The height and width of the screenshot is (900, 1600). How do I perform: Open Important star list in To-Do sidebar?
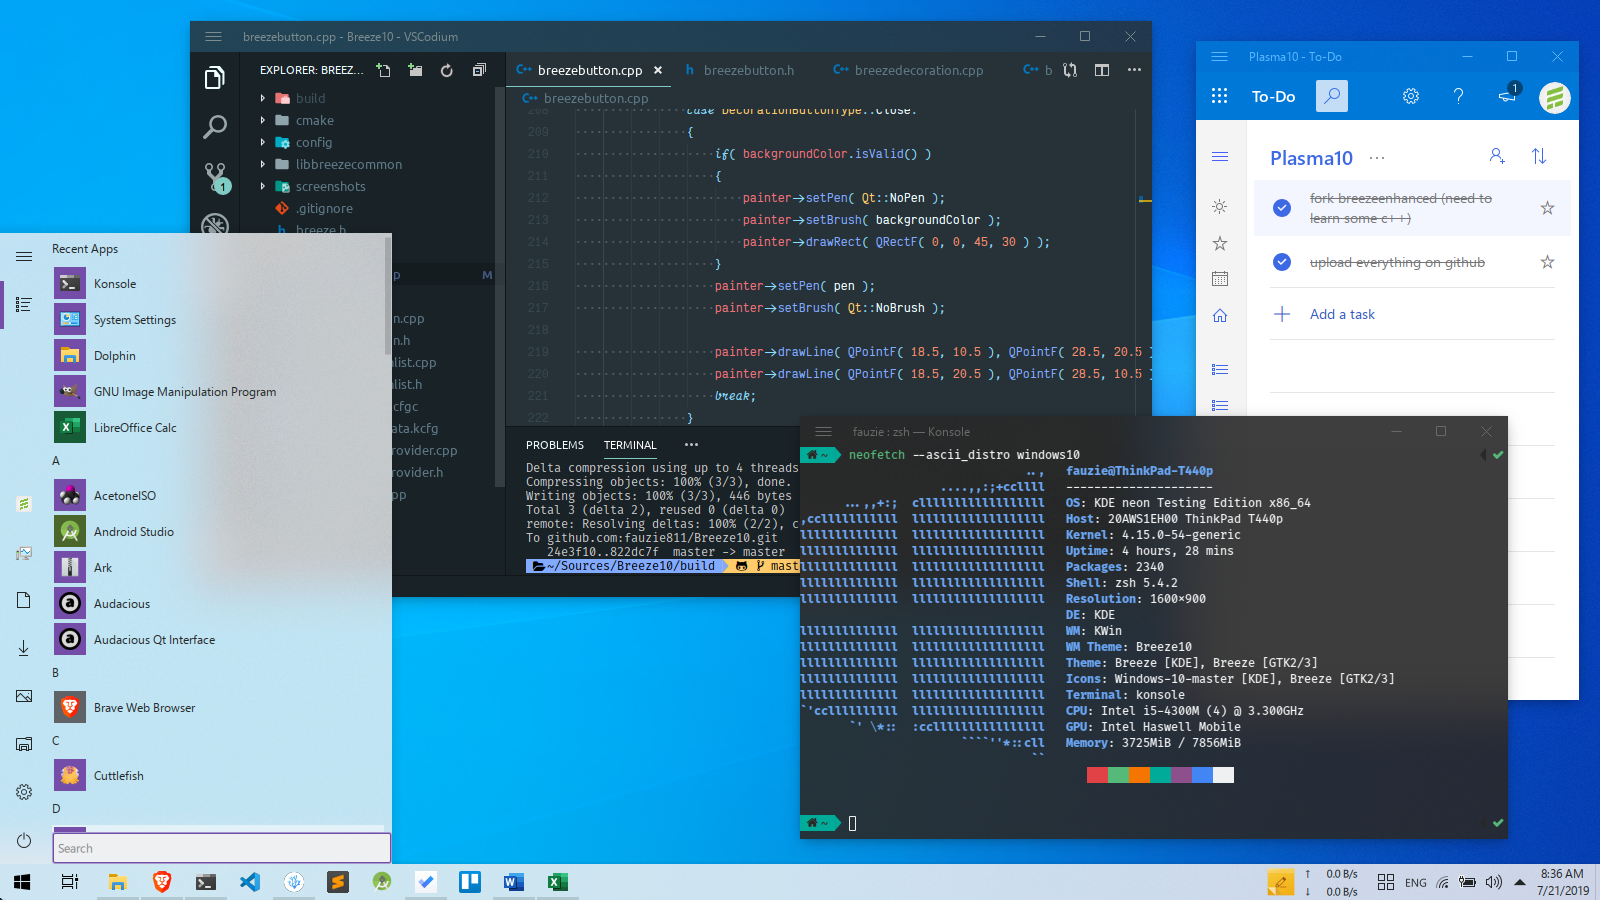coord(1220,243)
